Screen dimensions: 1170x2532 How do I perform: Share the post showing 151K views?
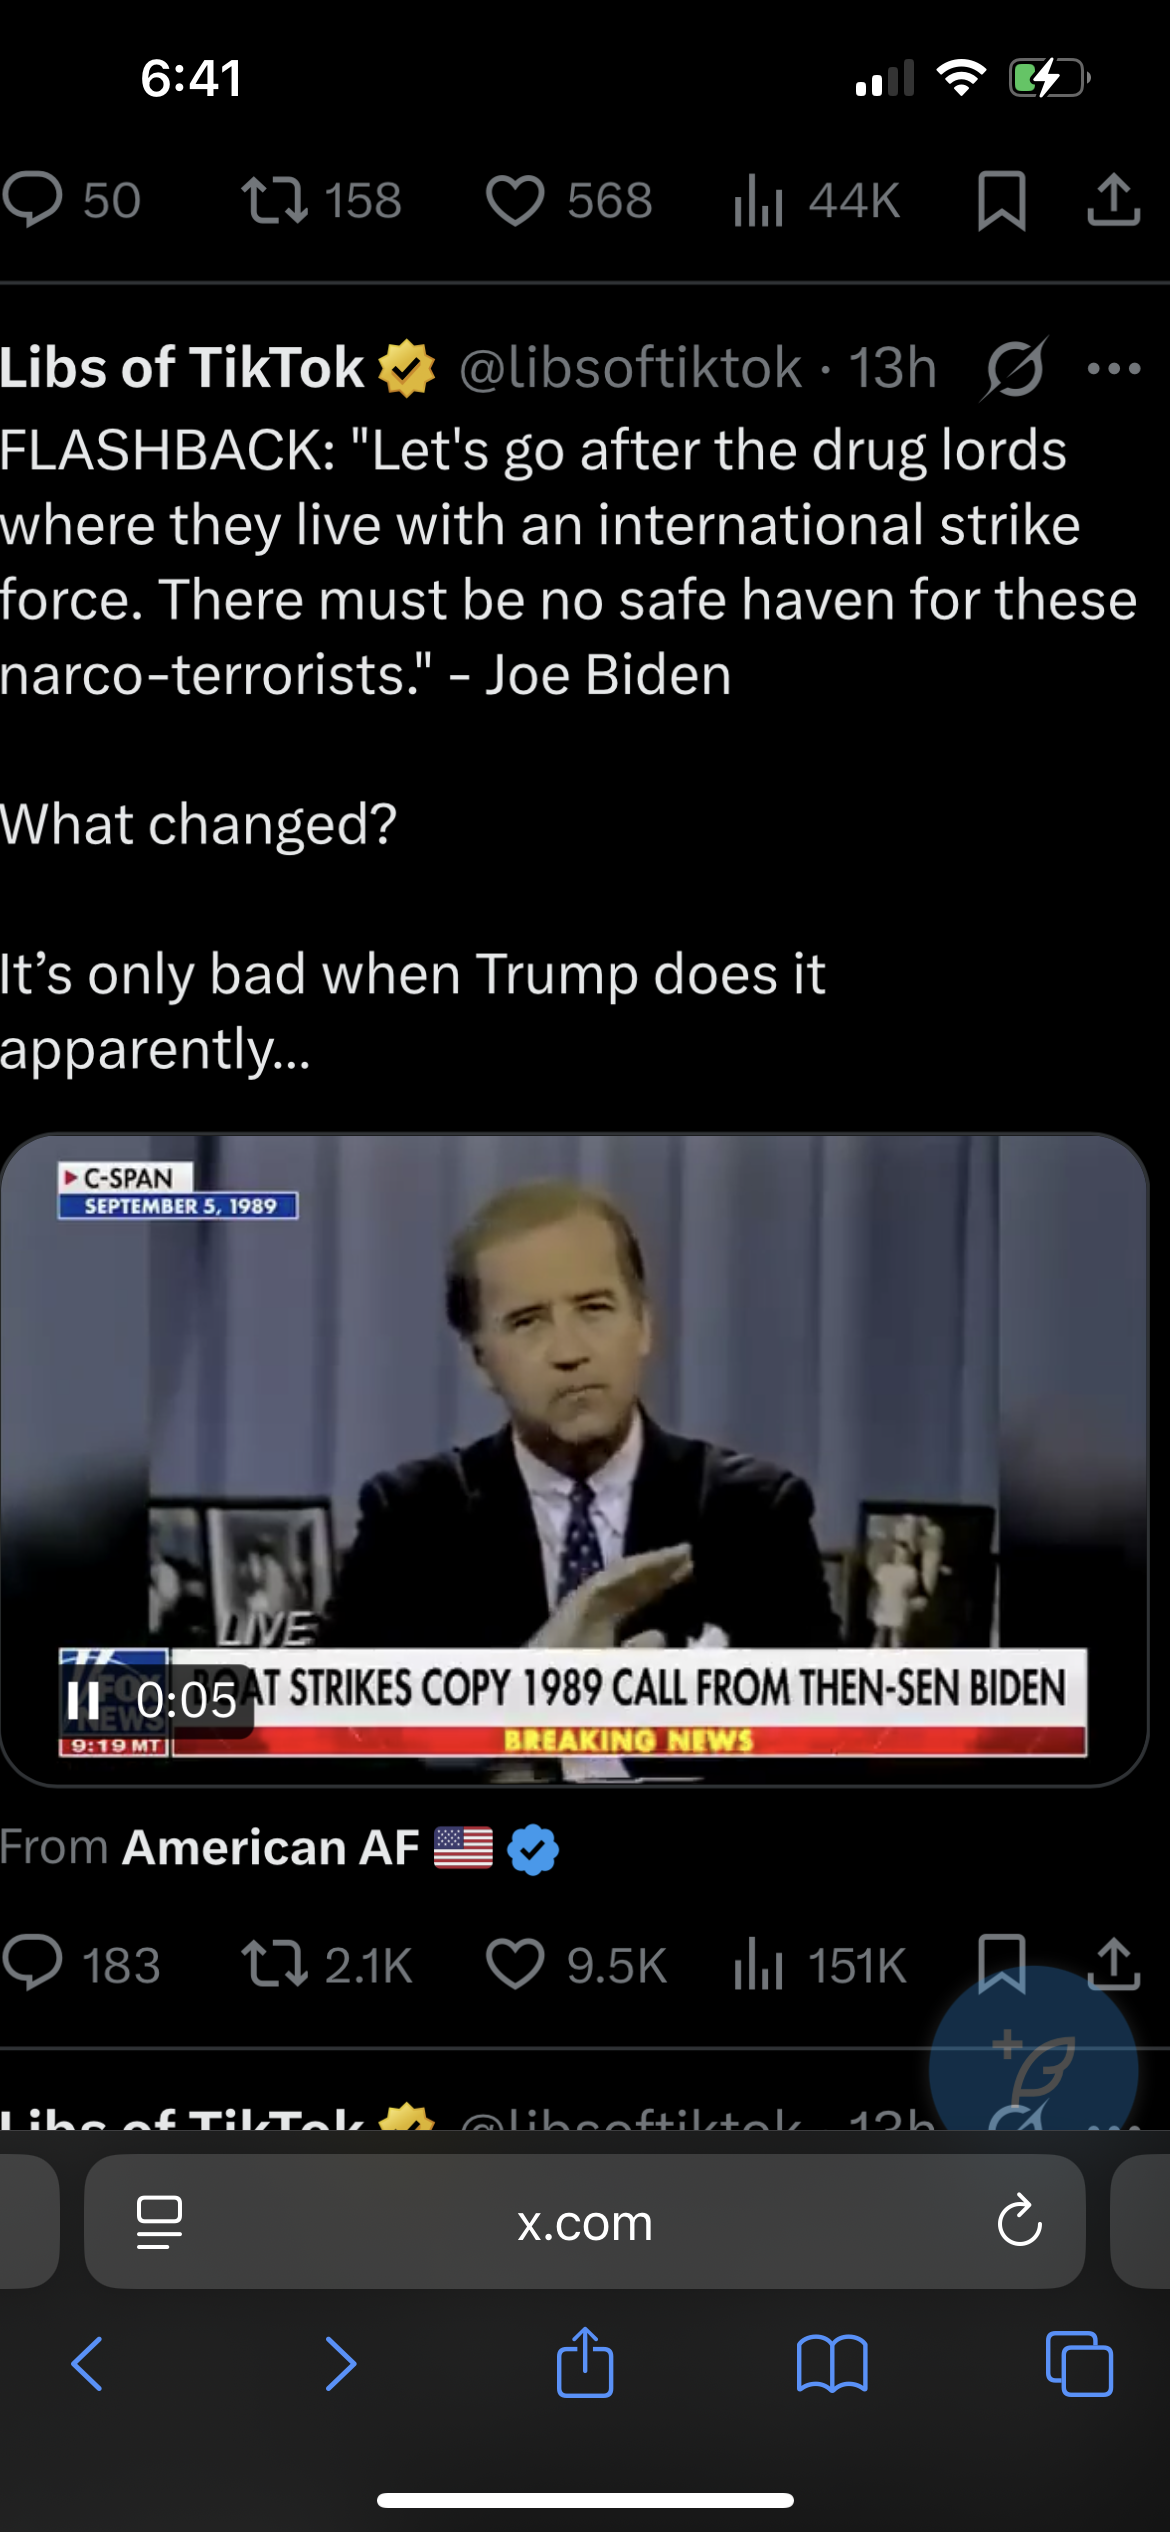[1113, 1962]
